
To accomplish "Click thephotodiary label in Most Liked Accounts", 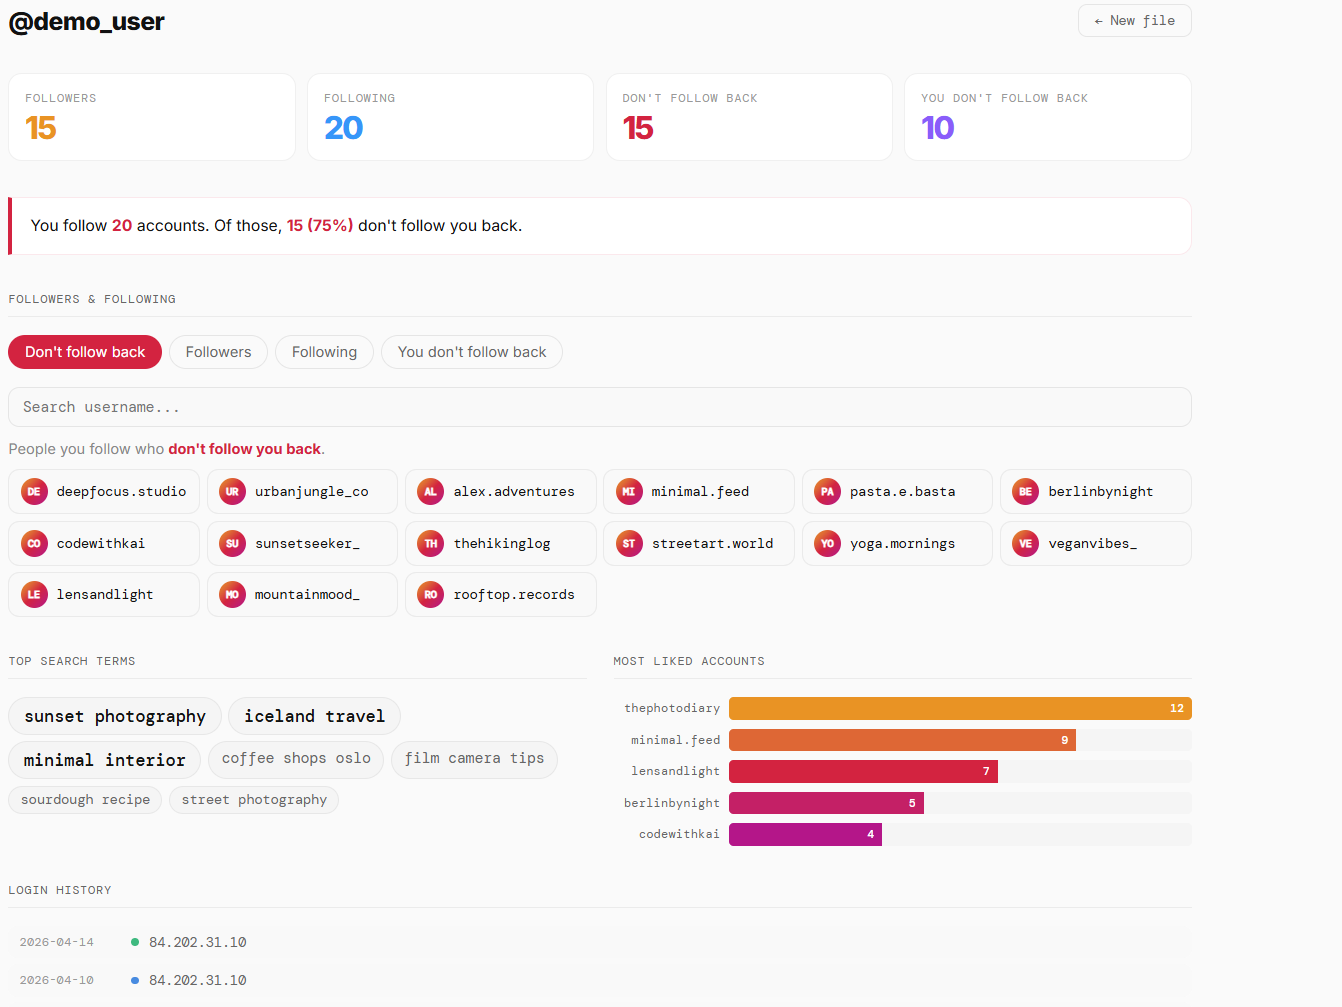I will [x=672, y=708].
